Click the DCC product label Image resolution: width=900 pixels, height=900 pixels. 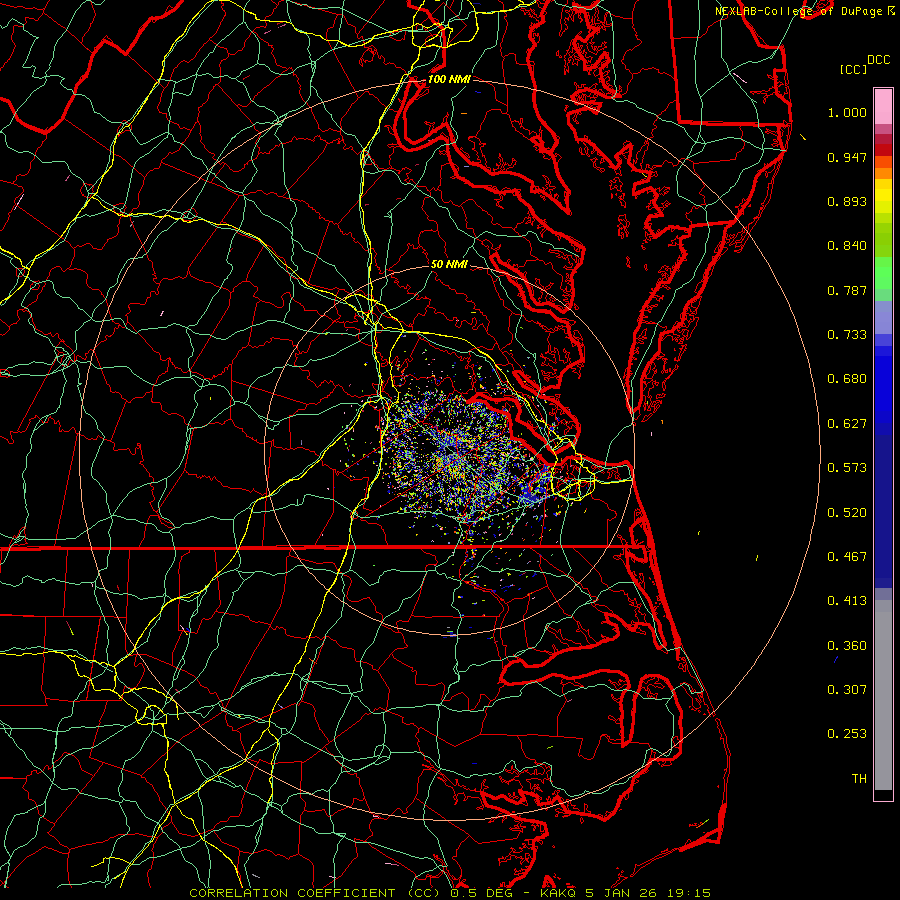coord(878,60)
